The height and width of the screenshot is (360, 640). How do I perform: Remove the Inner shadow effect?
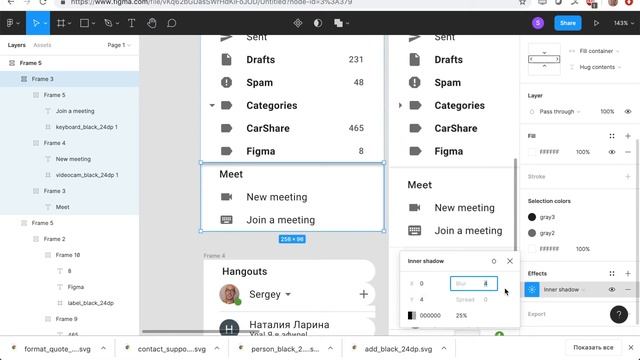[628, 289]
